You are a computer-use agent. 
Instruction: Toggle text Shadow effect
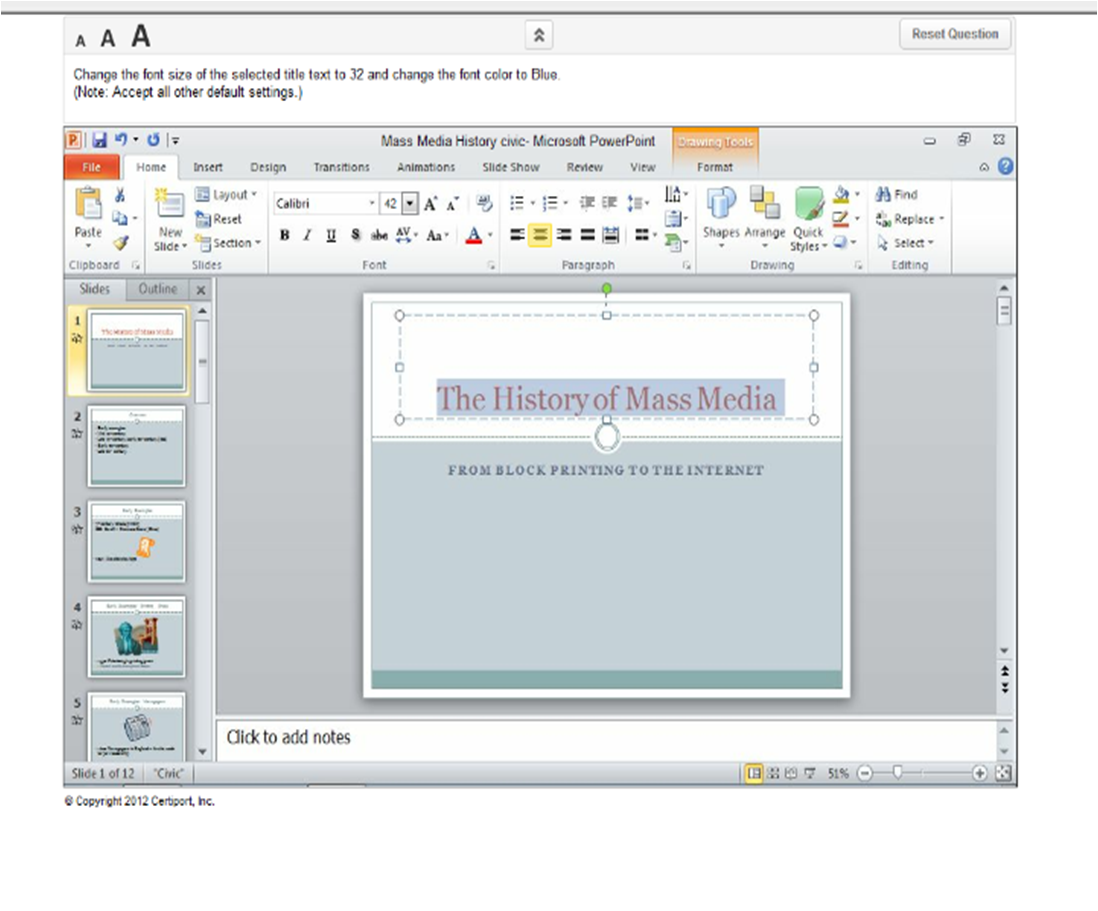(355, 235)
